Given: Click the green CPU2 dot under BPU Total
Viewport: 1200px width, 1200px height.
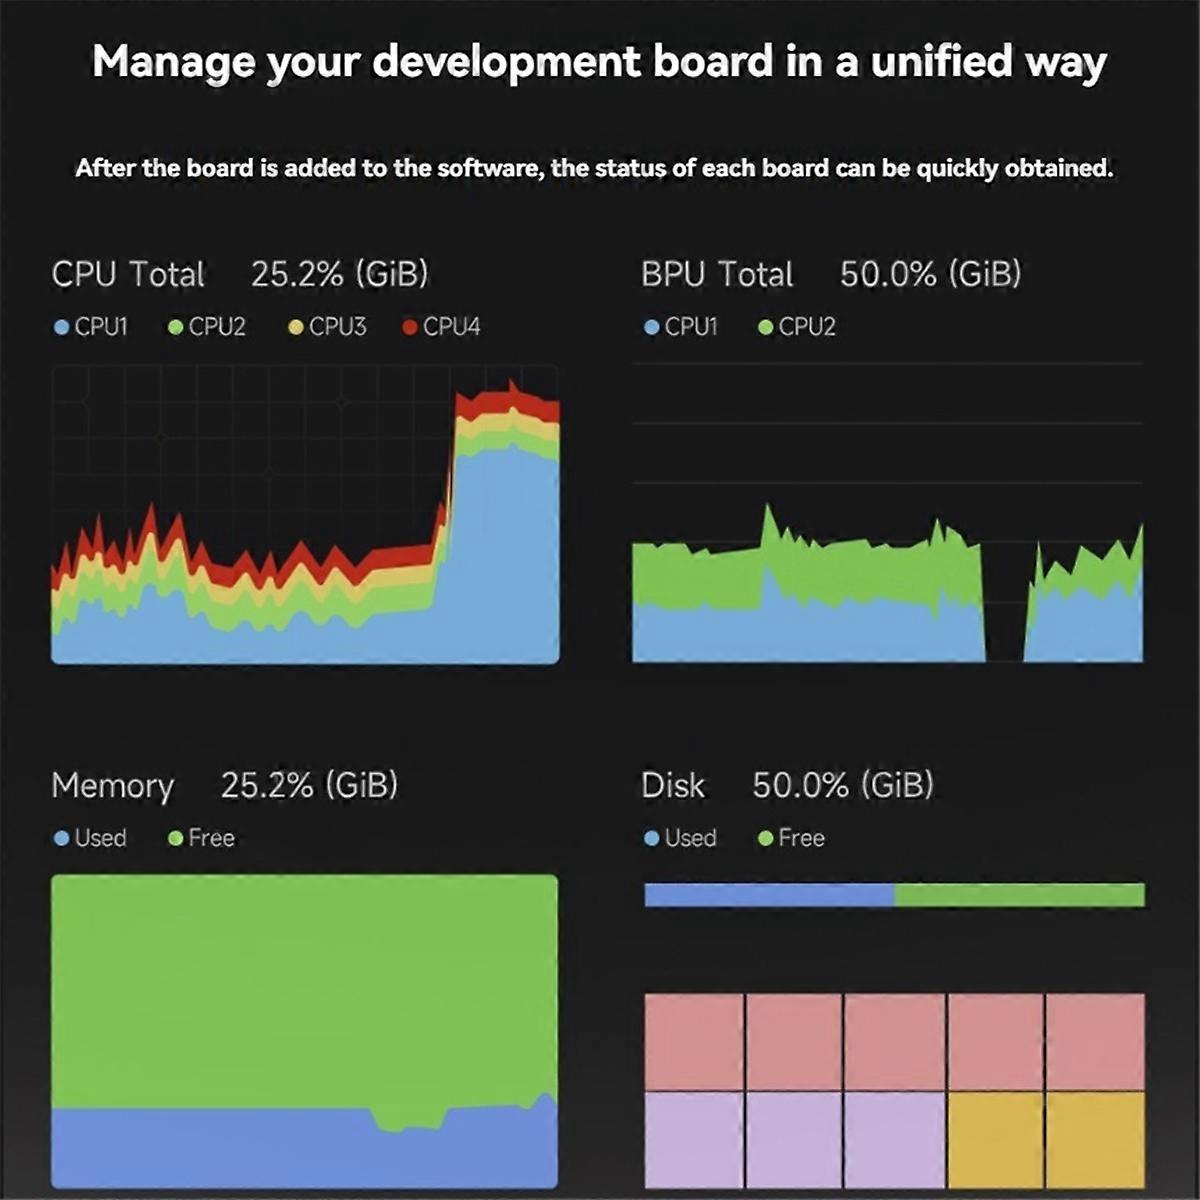Looking at the screenshot, I should (766, 327).
